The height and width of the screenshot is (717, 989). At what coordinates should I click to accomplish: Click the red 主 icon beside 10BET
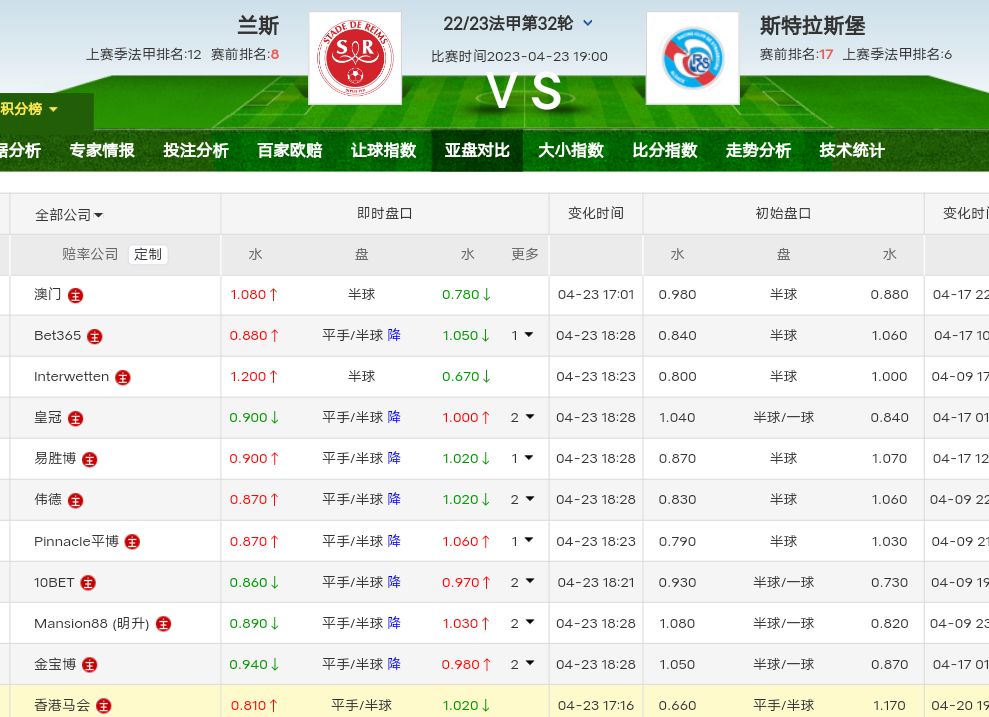[x=88, y=583]
